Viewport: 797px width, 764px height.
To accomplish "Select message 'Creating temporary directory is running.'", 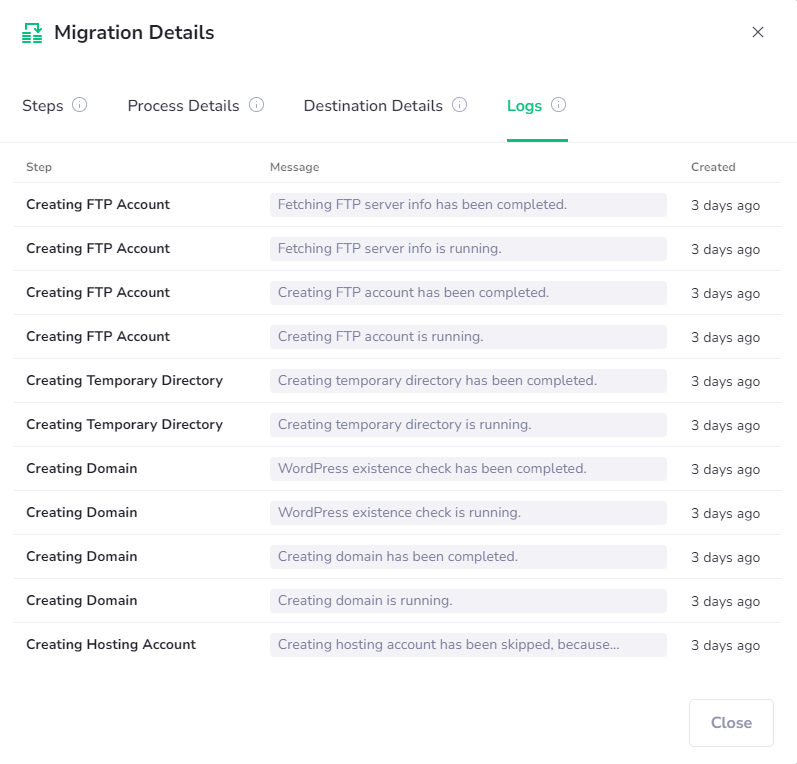I will (x=468, y=425).
